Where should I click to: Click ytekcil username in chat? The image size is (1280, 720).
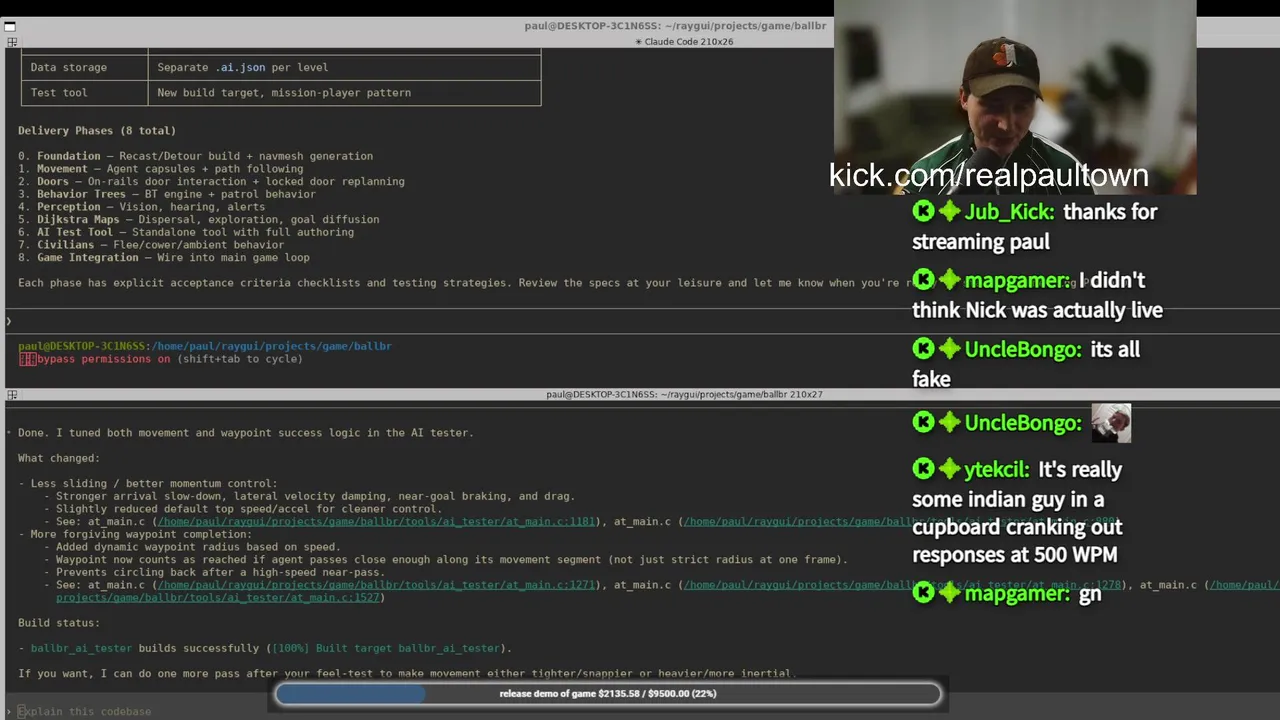pos(997,469)
